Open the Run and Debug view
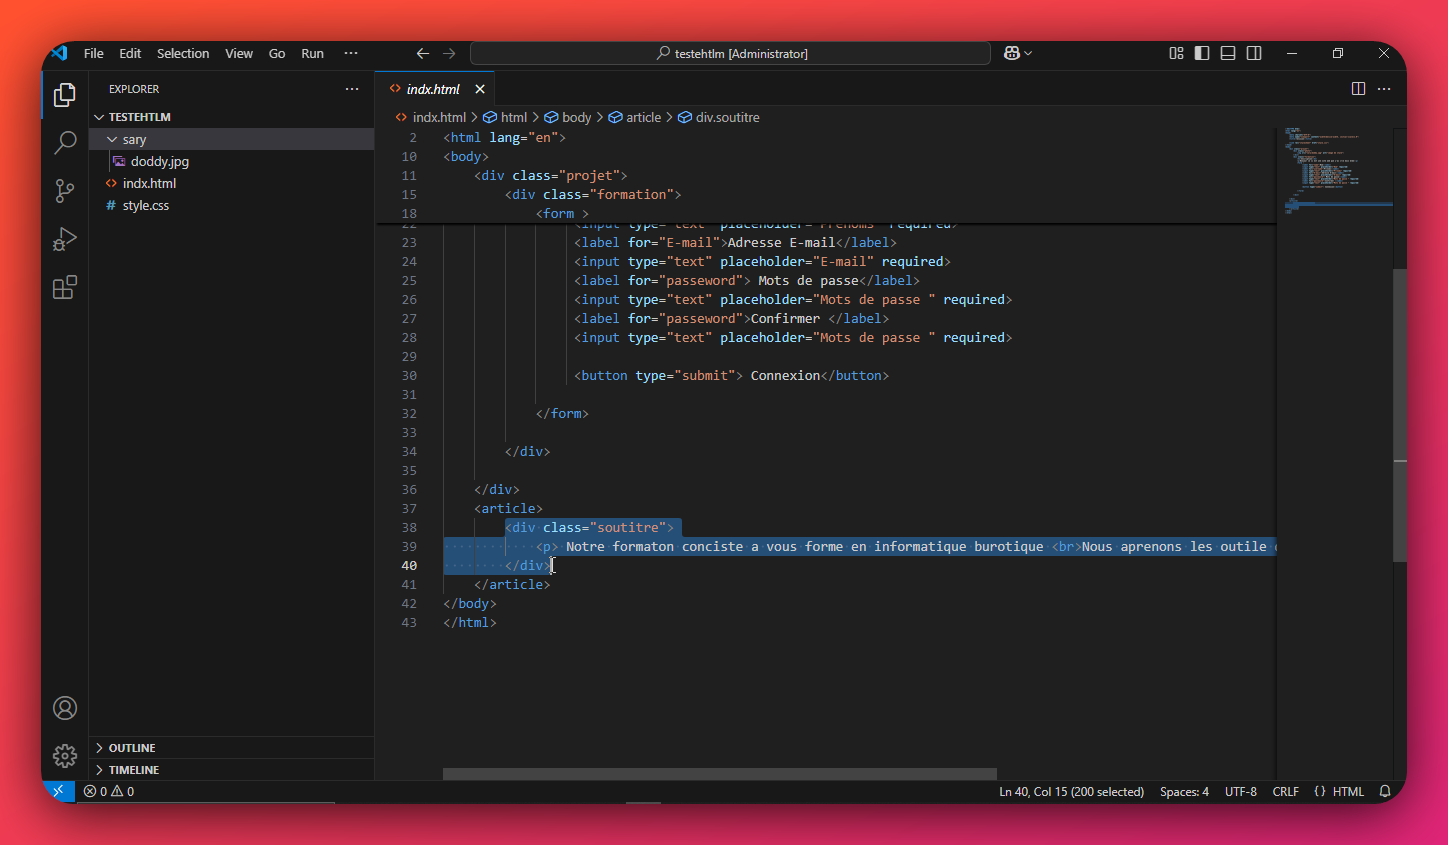 click(65, 239)
